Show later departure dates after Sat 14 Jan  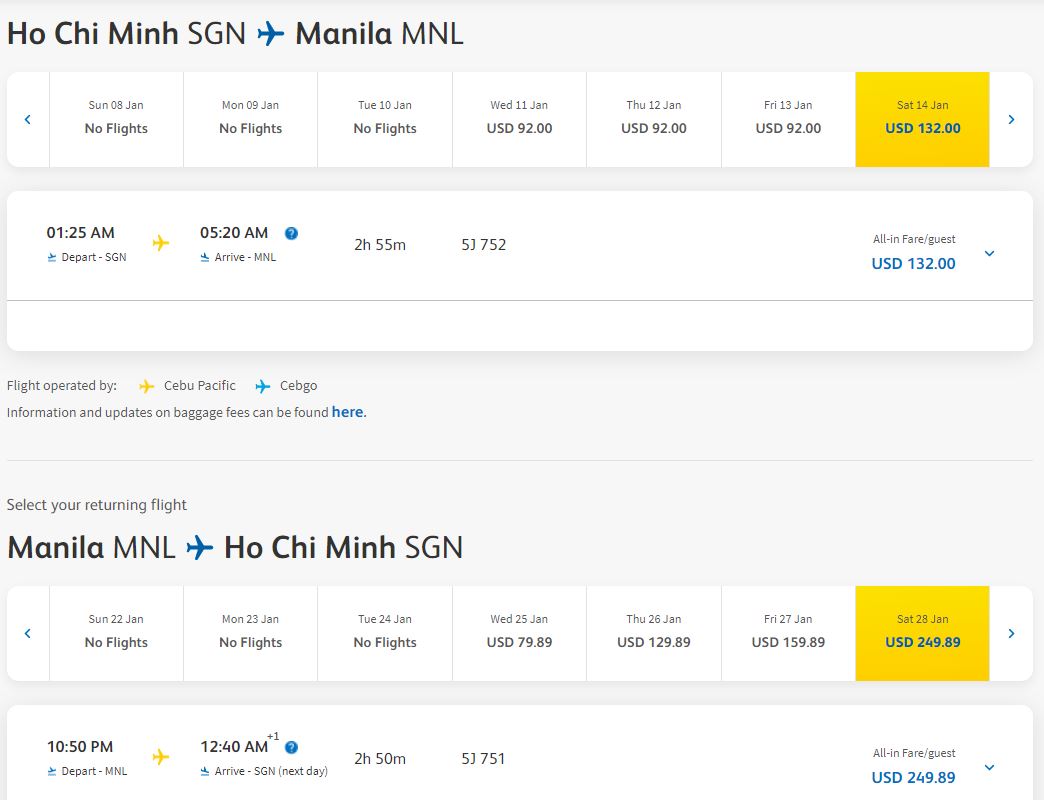pos(1011,119)
